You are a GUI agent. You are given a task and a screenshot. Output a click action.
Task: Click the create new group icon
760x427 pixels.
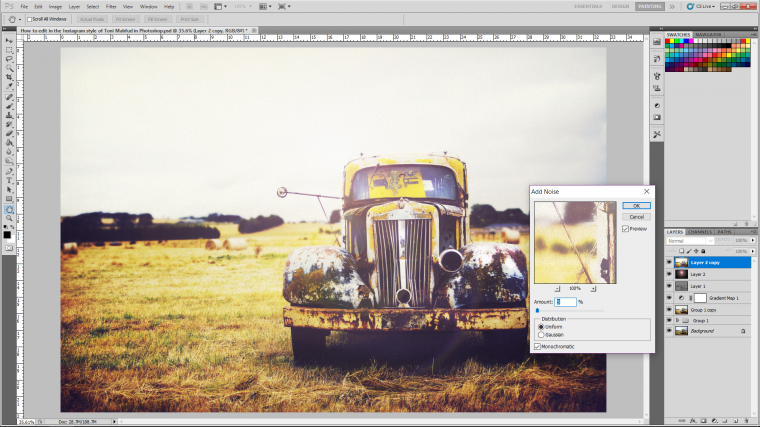click(725, 421)
